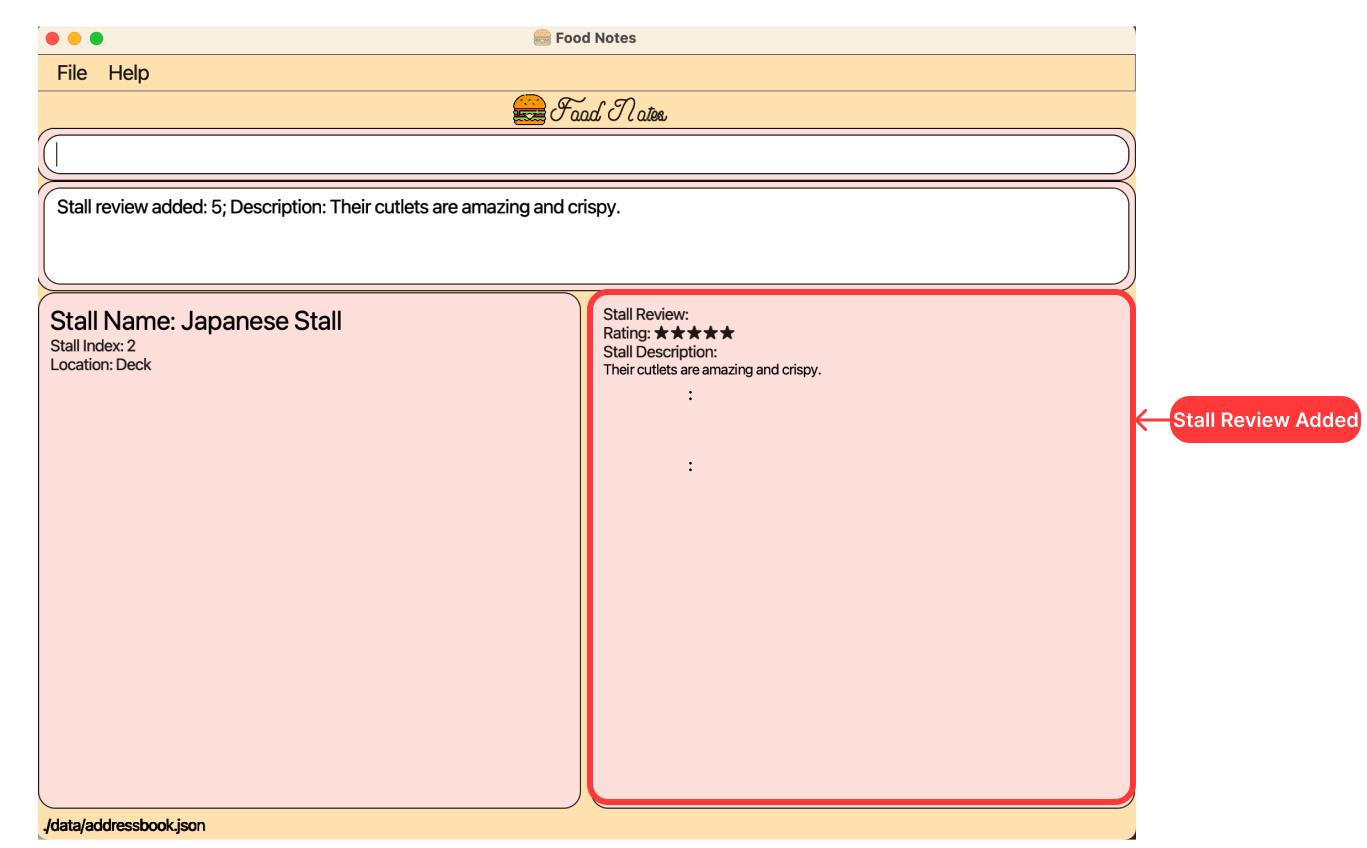
Task: Minimize the window using the yellow button
Action: click(x=75, y=38)
